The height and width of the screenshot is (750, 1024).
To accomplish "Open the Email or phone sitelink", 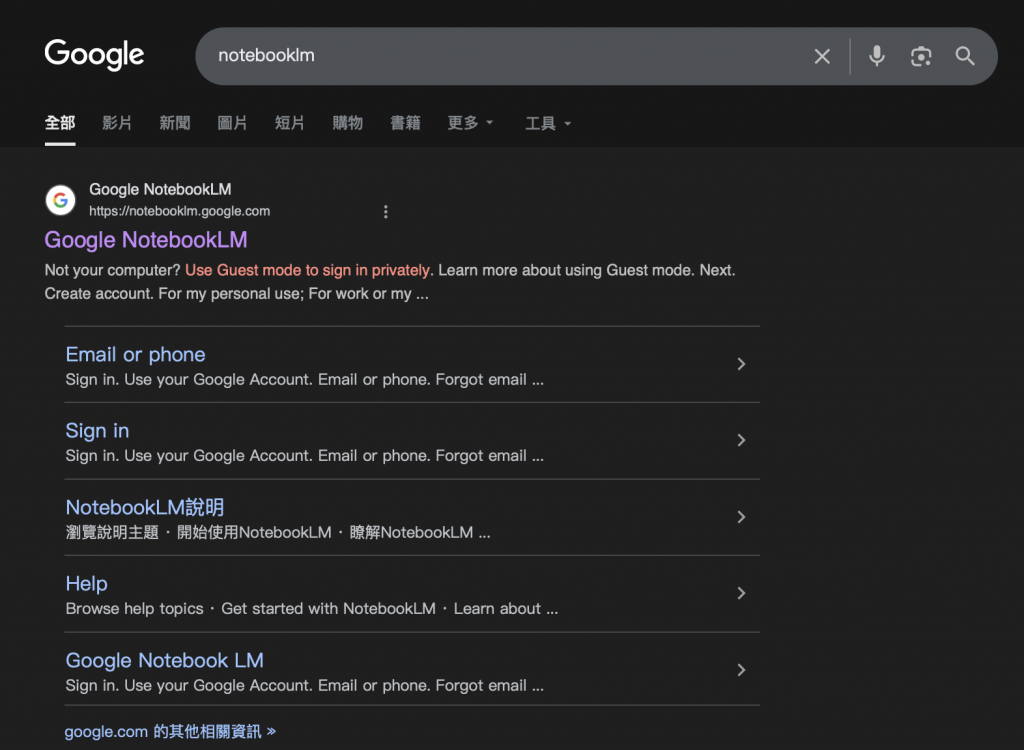I will click(x=135, y=354).
